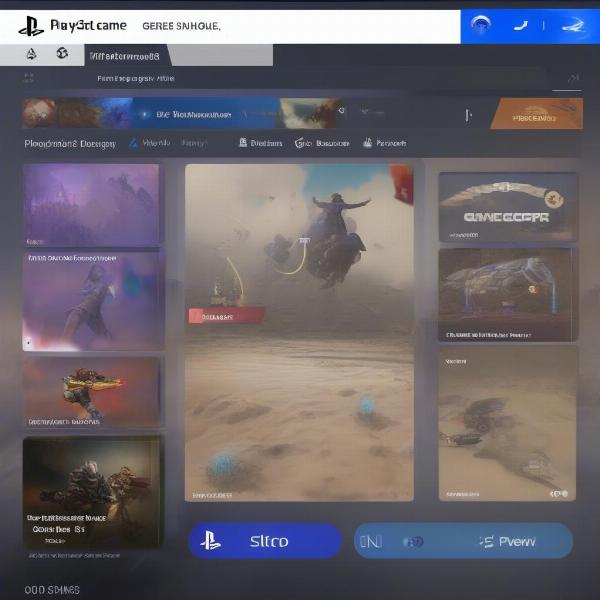Click the phone-shaped icon in blue header

click(x=521, y=26)
